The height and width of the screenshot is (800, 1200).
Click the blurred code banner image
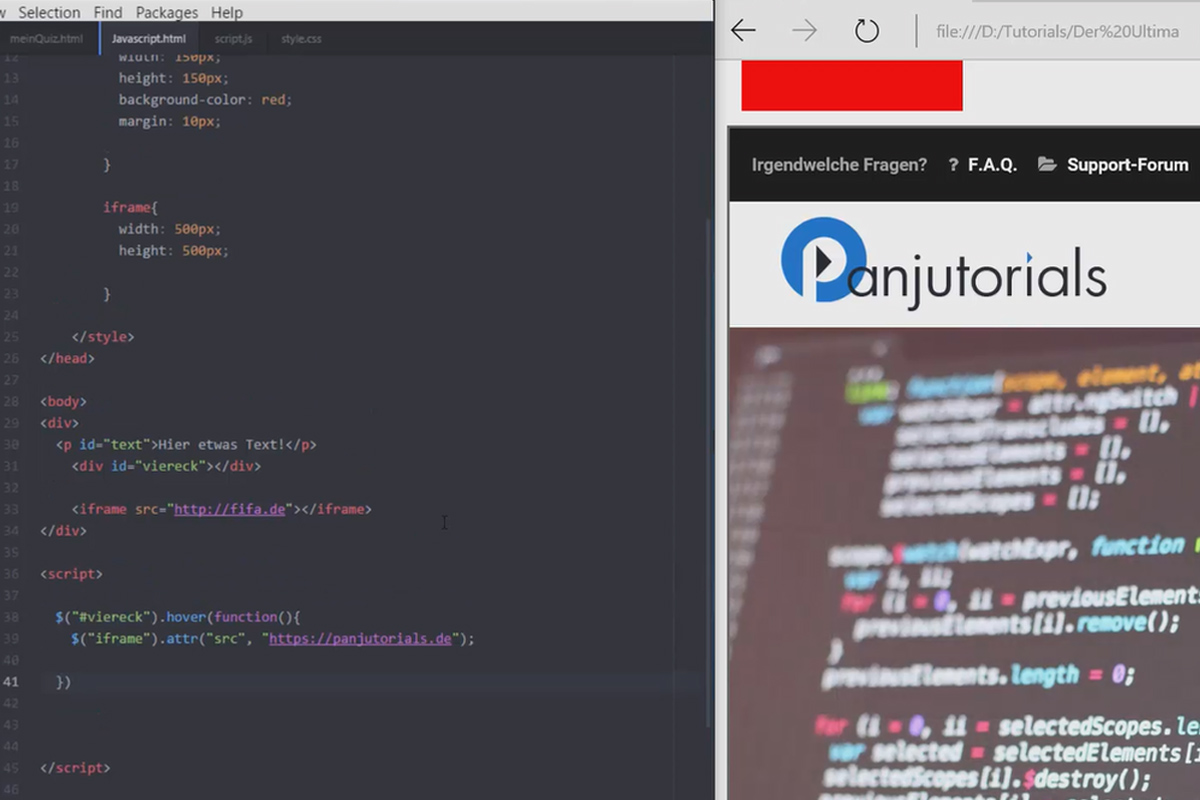click(x=965, y=563)
